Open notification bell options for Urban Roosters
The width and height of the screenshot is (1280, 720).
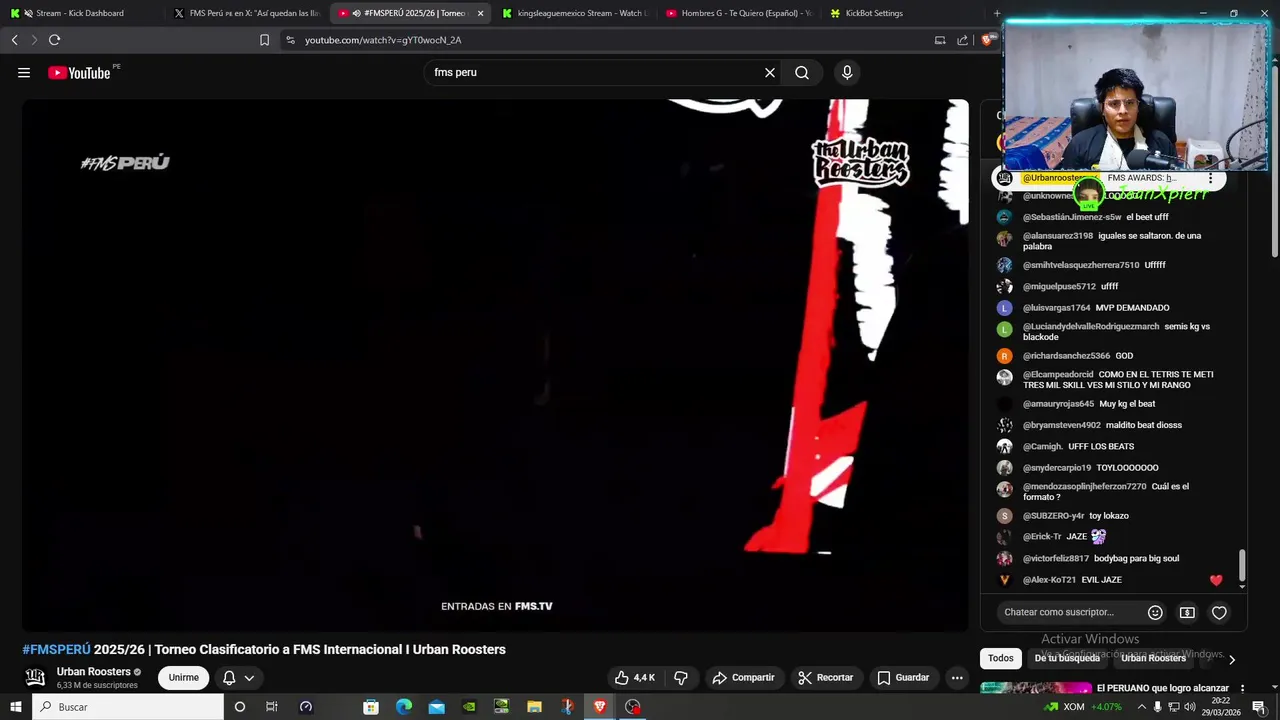pyautogui.click(x=238, y=677)
